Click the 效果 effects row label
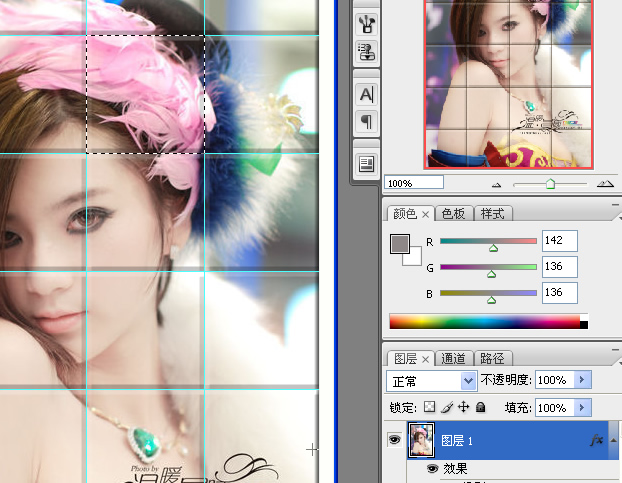The height and width of the screenshot is (483, 622). [x=455, y=469]
